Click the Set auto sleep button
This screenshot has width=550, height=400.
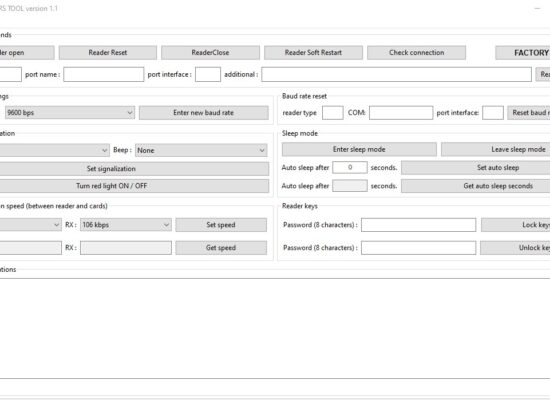click(x=476, y=168)
